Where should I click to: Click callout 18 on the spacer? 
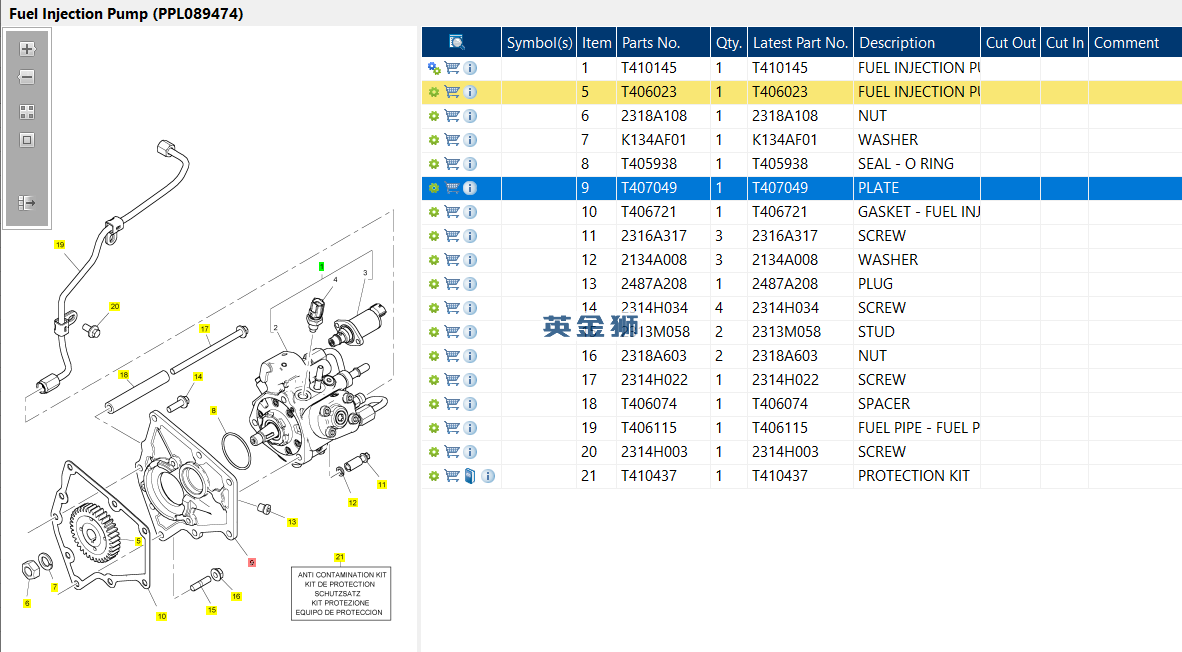(x=124, y=375)
